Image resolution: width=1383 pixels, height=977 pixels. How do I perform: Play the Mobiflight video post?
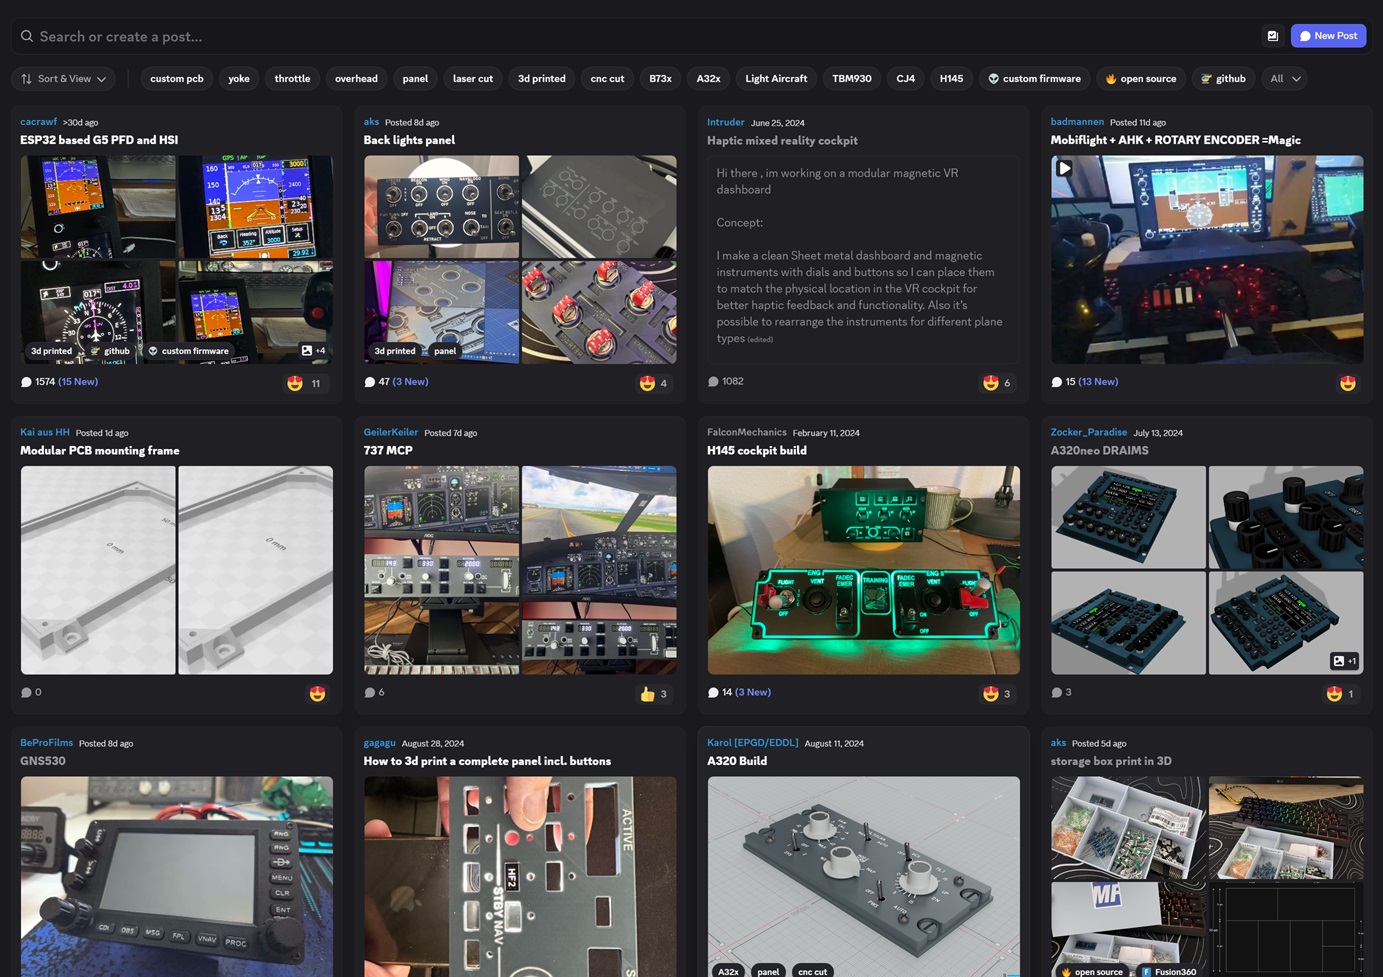1064,168
